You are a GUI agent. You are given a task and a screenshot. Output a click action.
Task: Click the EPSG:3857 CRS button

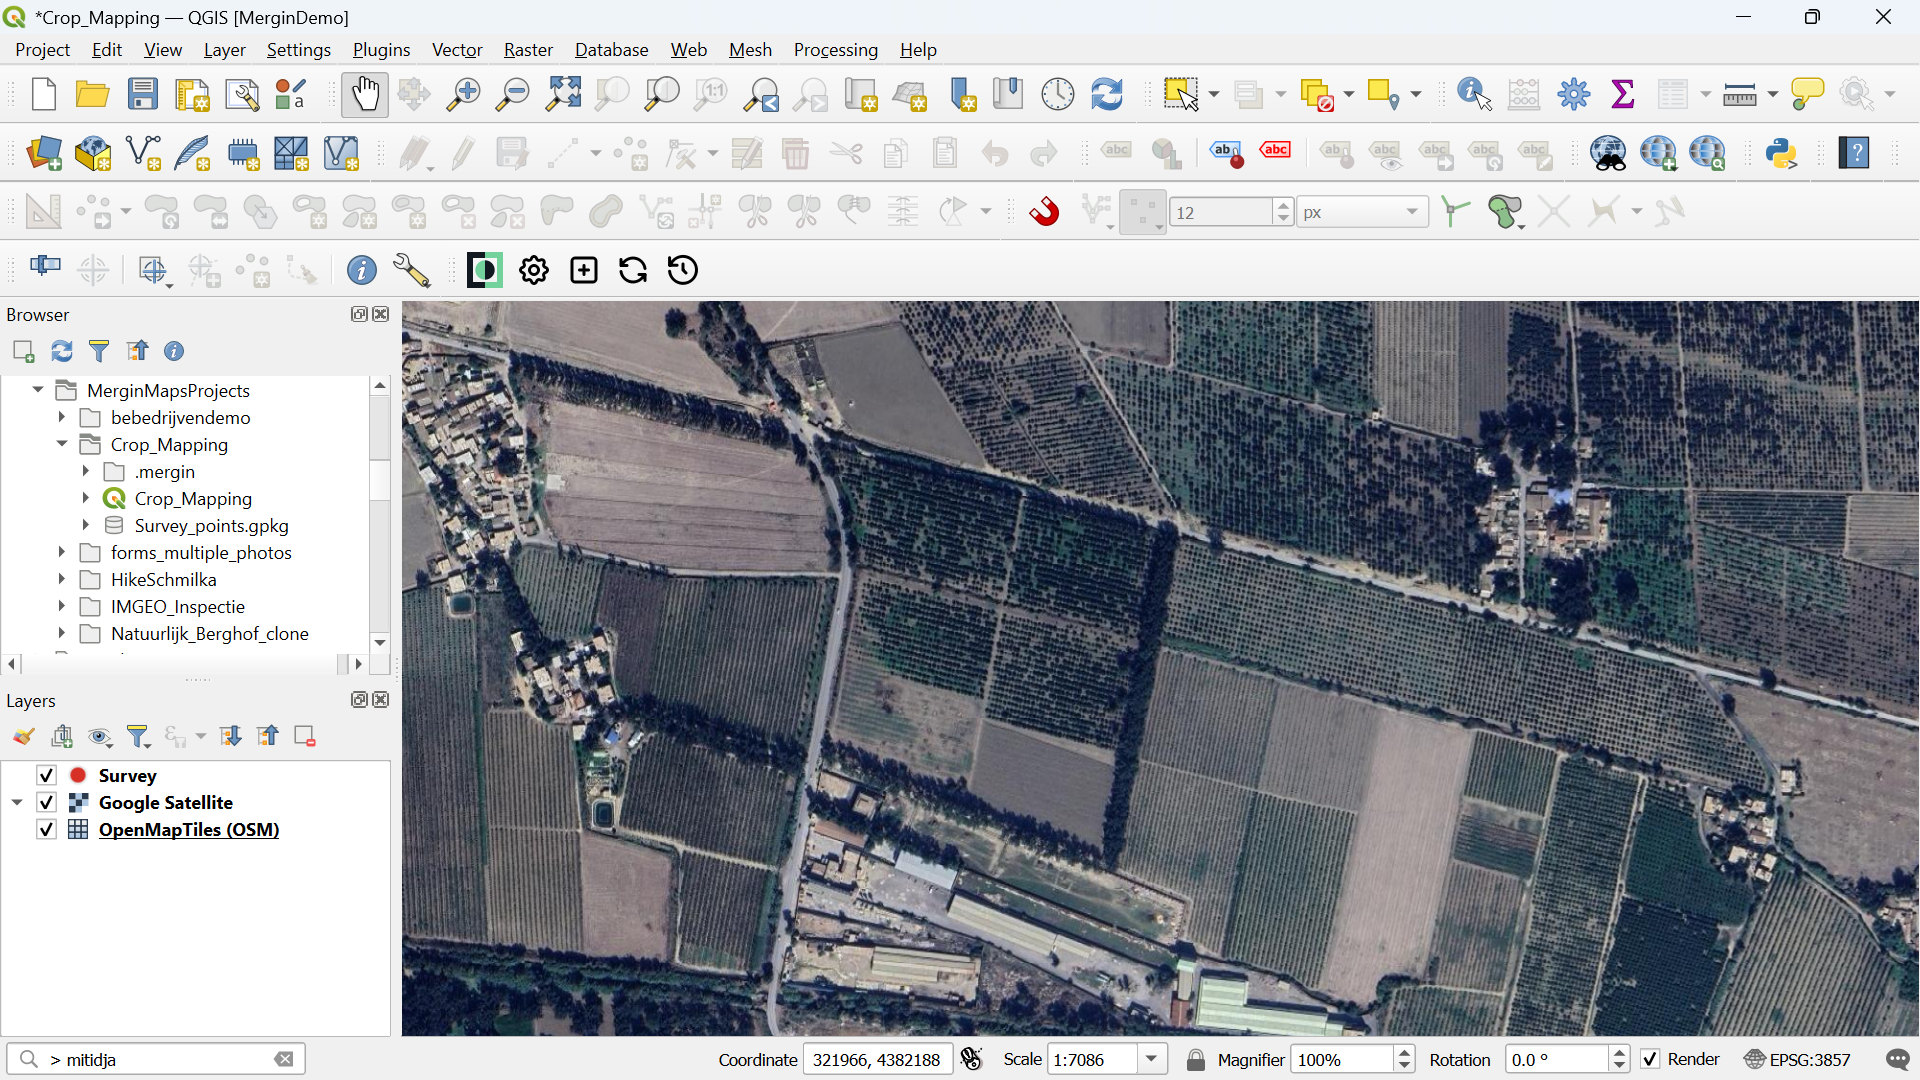1798,1059
